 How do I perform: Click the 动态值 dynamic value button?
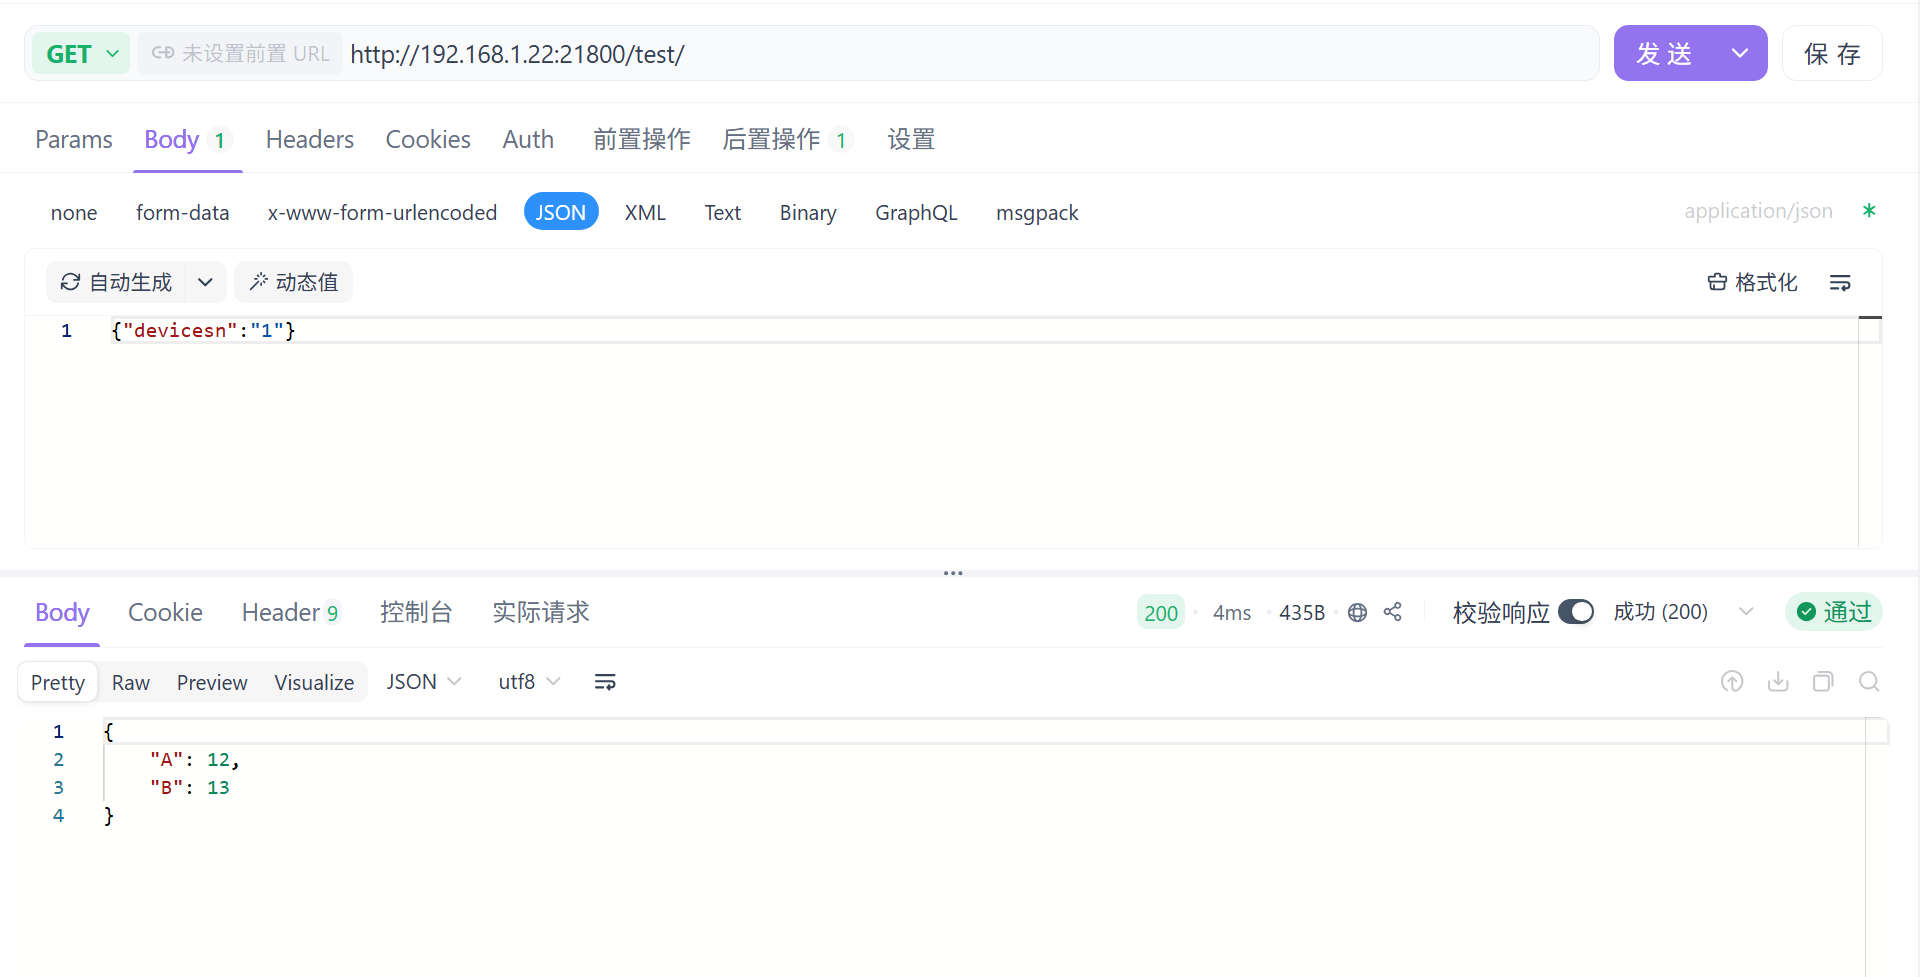[x=293, y=283]
